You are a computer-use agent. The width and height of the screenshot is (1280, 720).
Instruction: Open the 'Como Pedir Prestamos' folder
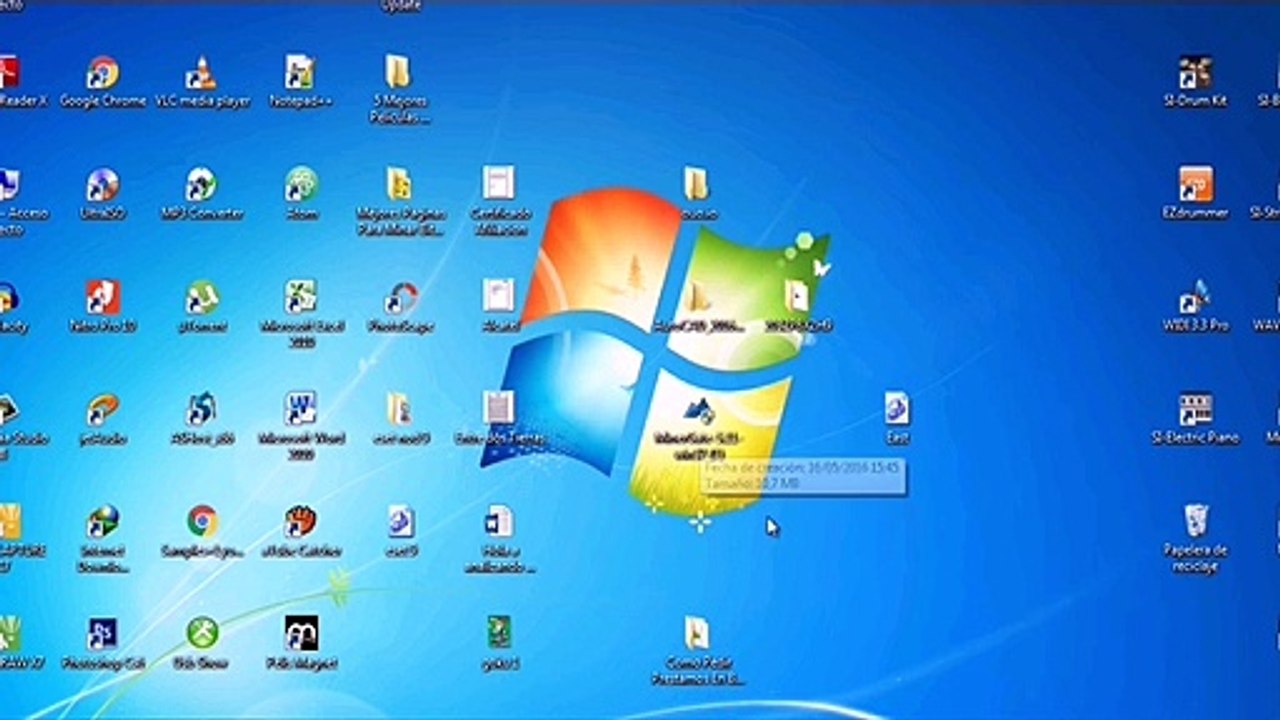696,633
